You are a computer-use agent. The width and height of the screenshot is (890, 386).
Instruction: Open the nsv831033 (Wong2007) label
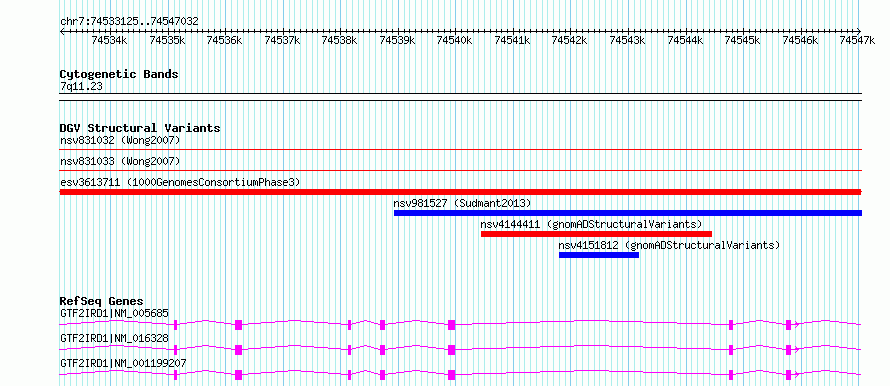click(x=120, y=161)
